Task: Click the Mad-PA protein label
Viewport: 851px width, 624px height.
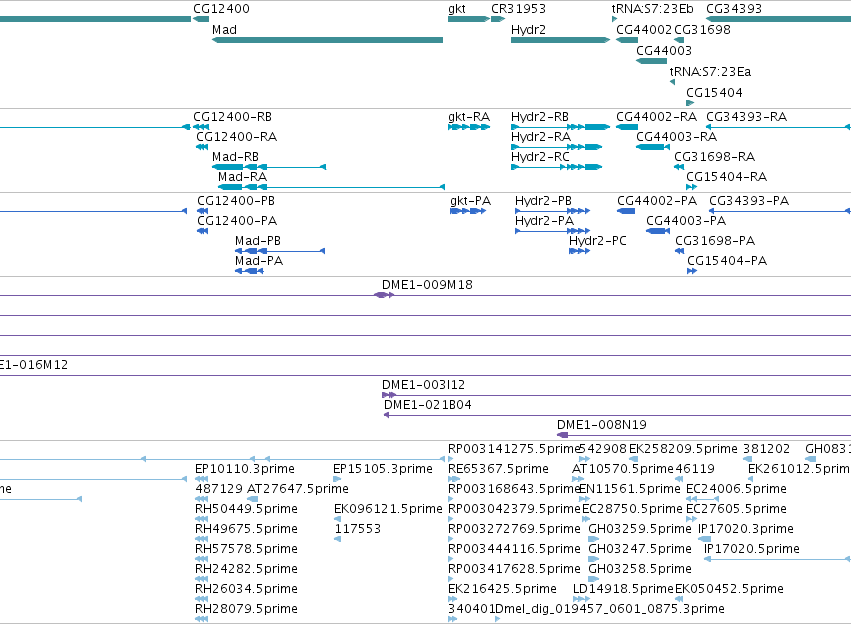Action: click(259, 261)
